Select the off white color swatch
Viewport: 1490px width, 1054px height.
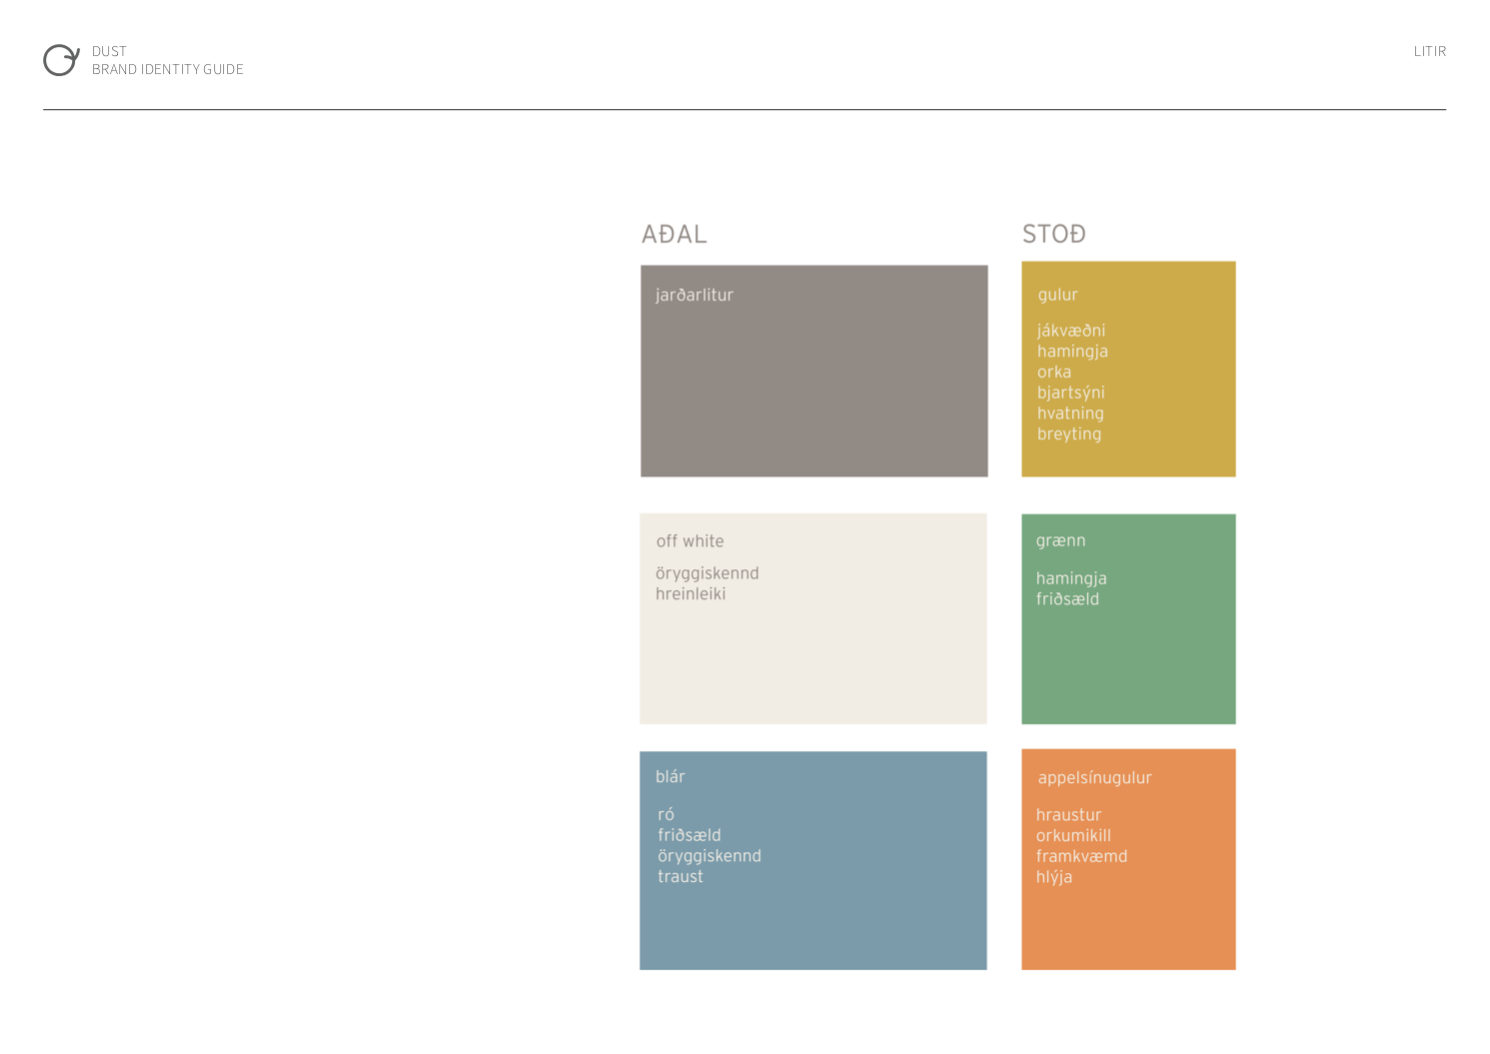[813, 619]
